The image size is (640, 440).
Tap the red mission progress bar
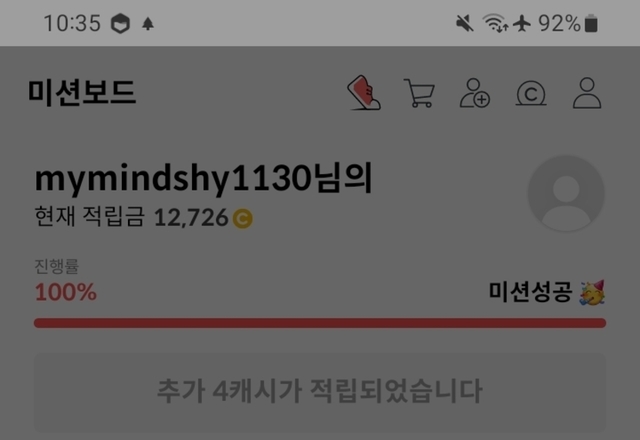pos(320,323)
